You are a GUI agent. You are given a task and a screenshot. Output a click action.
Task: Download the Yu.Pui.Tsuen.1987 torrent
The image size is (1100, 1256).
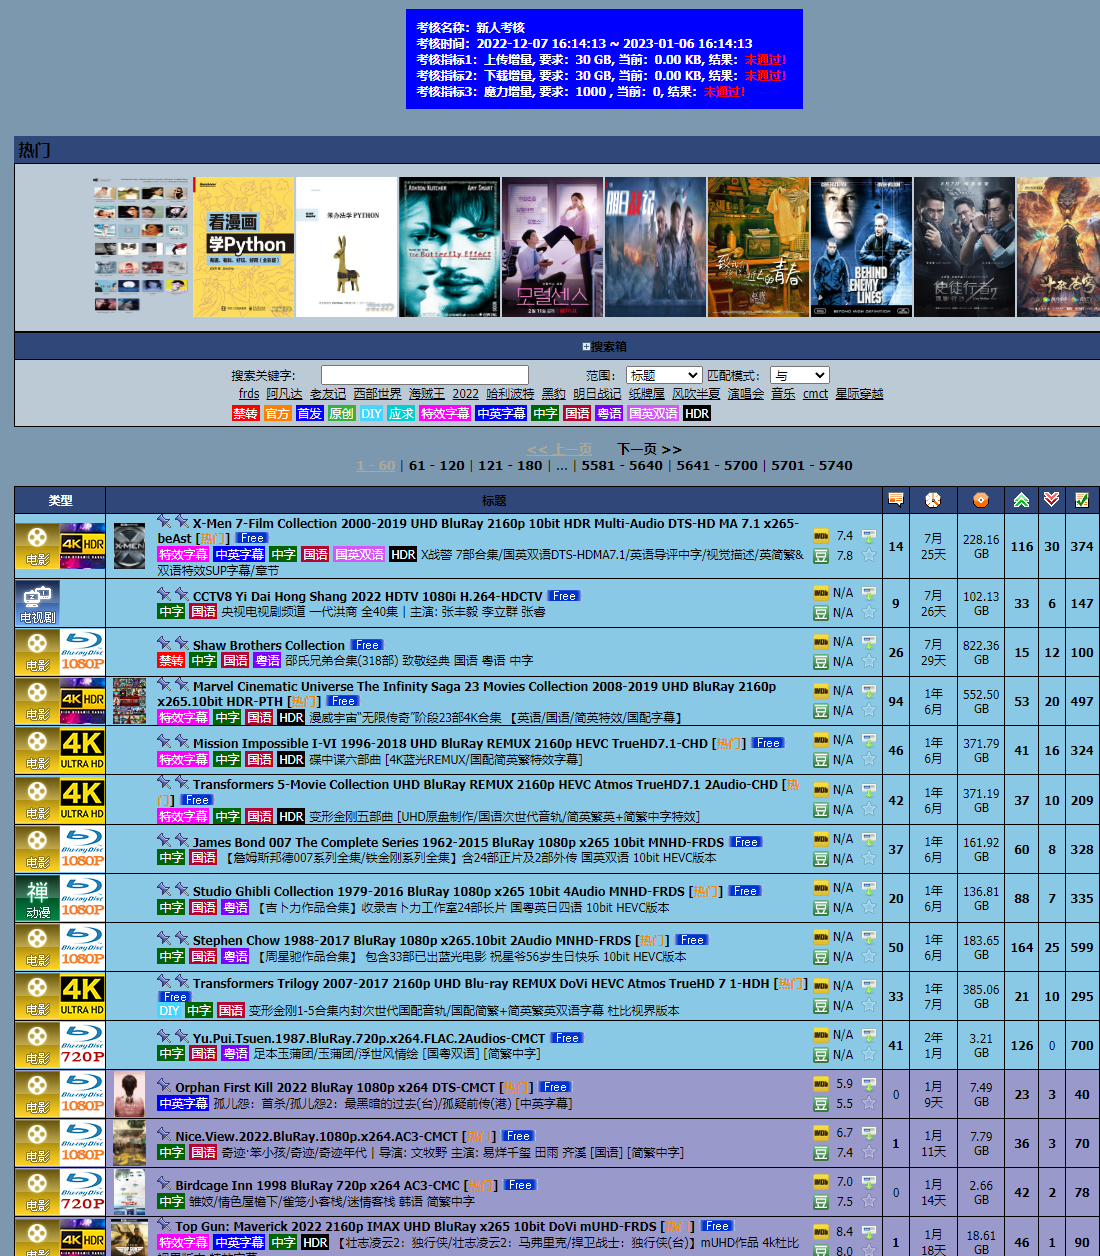869,1035
